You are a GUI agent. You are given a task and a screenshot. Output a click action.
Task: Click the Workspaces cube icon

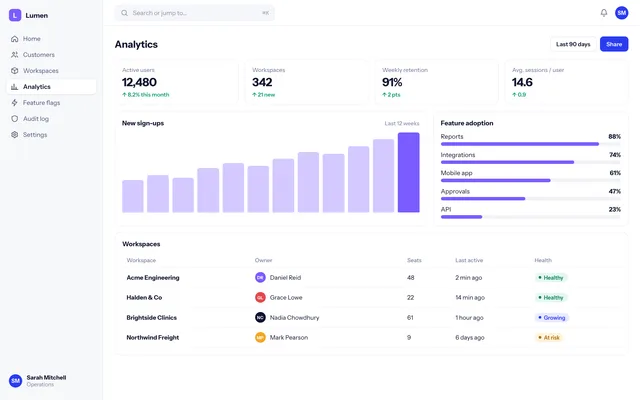pyautogui.click(x=15, y=71)
